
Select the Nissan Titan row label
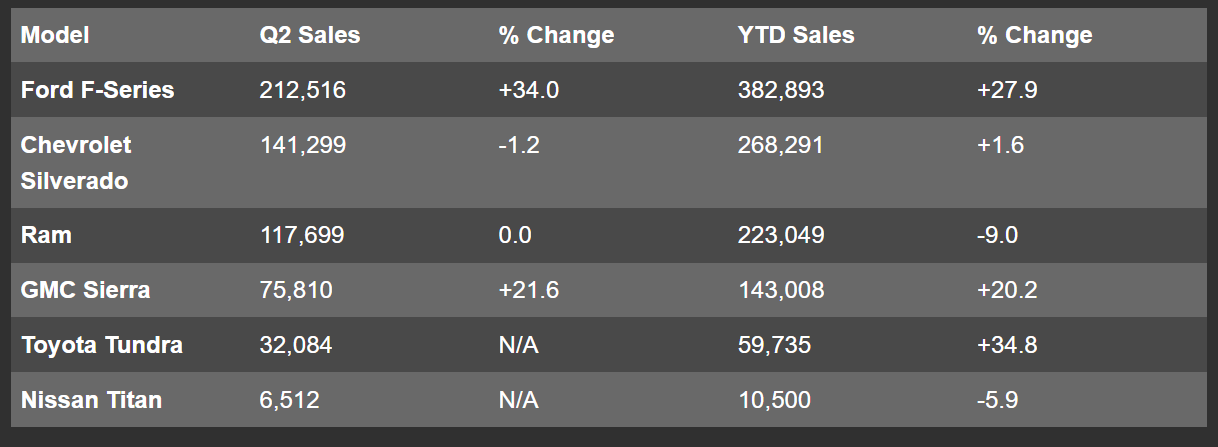click(x=91, y=400)
